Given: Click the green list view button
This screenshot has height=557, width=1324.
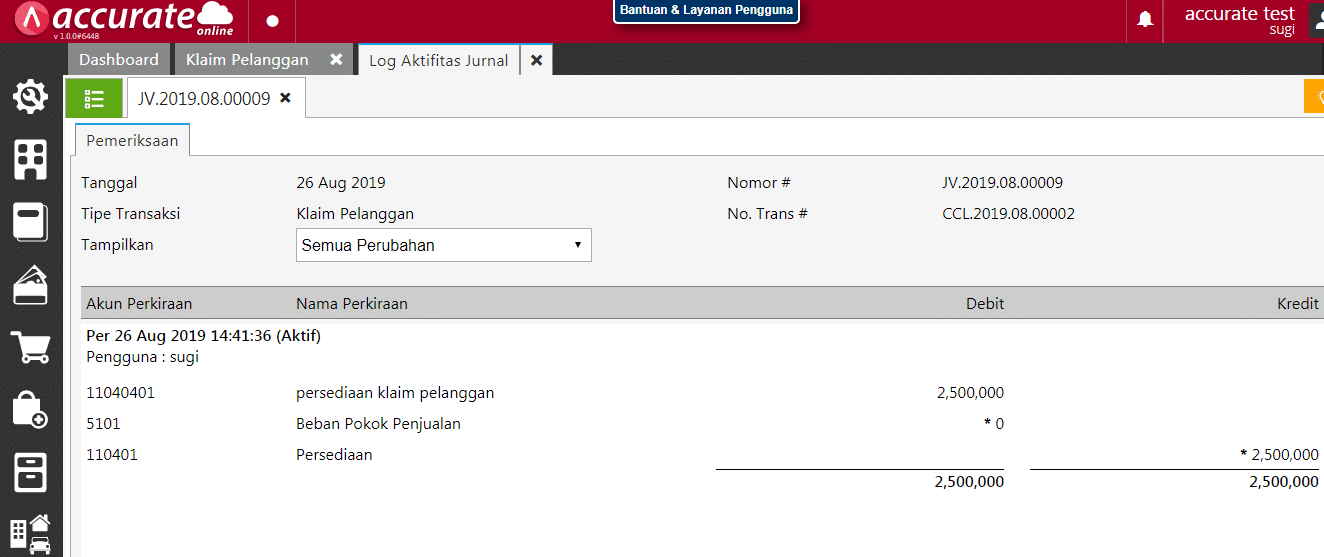Looking at the screenshot, I should click(x=95, y=98).
